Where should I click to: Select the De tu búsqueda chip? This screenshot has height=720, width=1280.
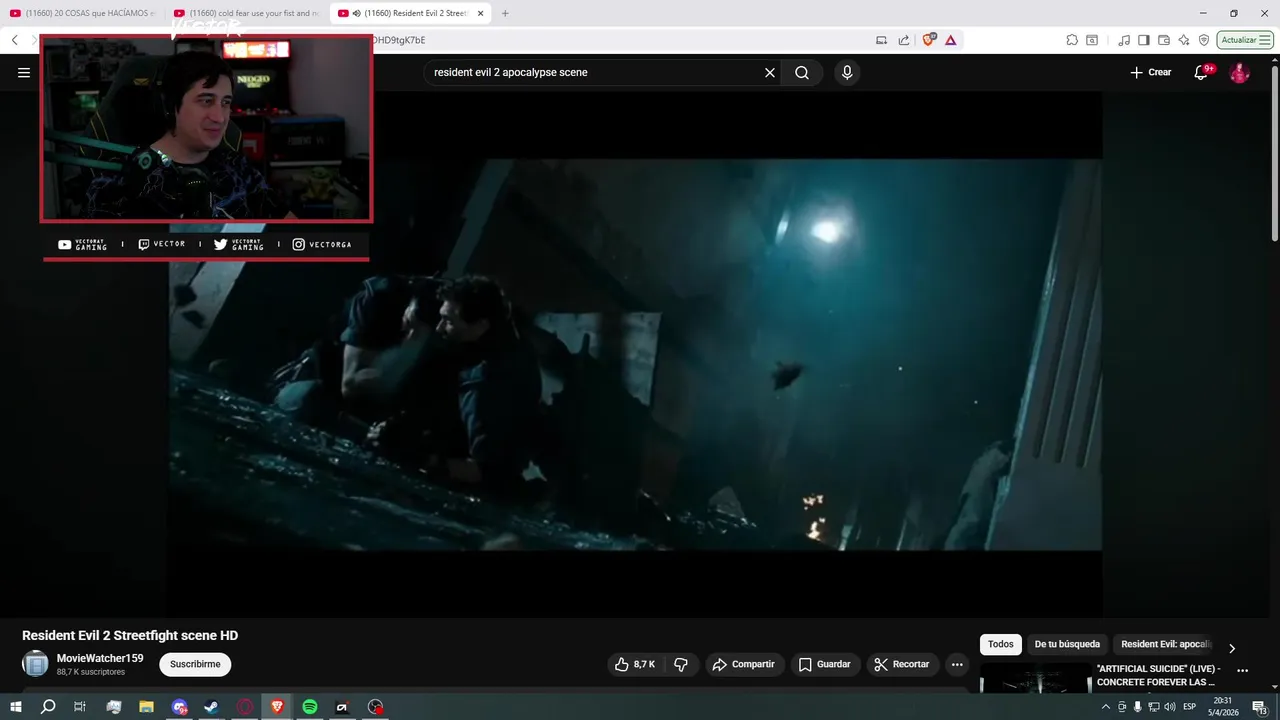point(1067,645)
